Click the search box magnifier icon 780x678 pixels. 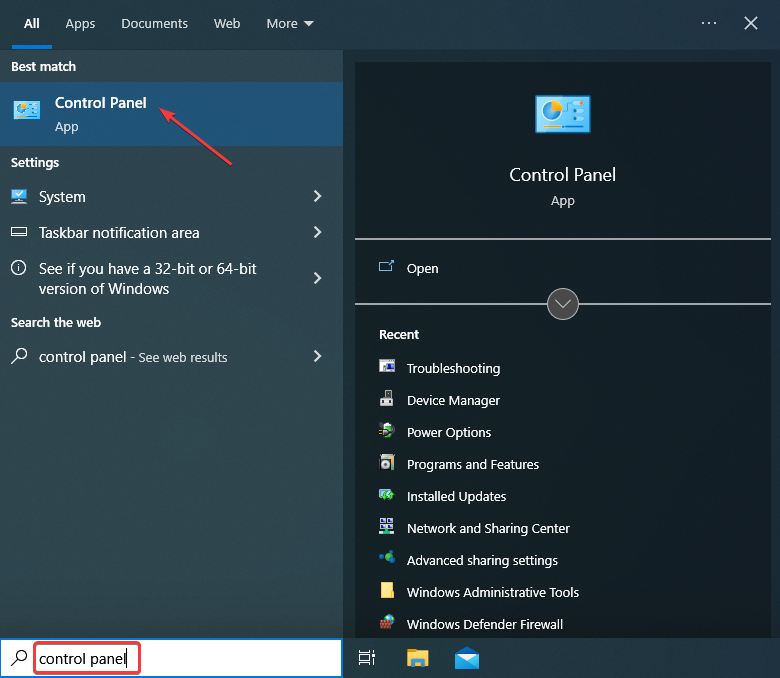click(19, 658)
